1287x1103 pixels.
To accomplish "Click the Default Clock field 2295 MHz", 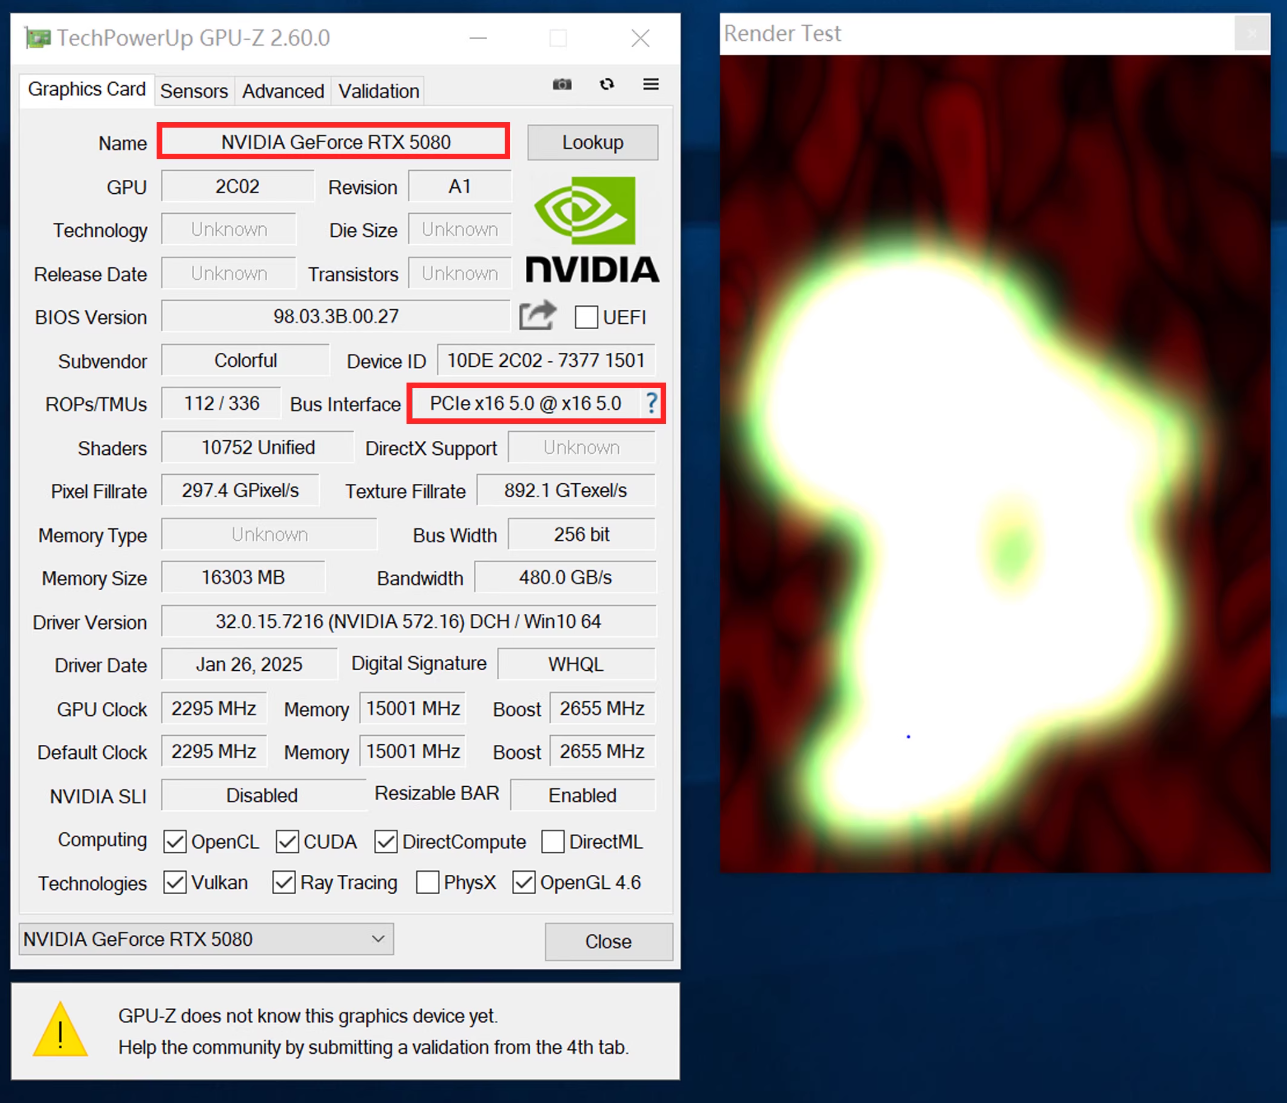I will pos(214,752).
